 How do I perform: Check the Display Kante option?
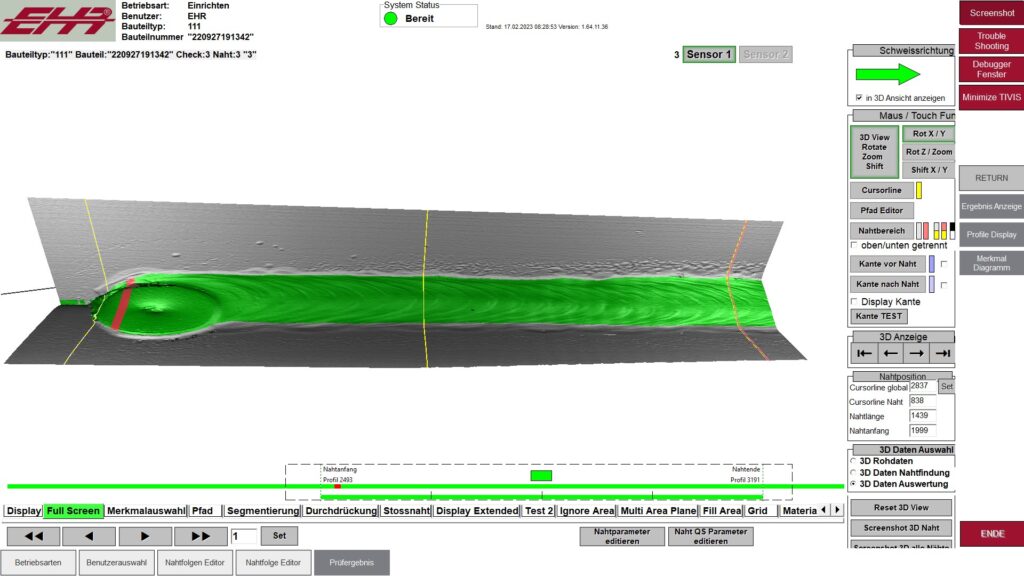(852, 300)
